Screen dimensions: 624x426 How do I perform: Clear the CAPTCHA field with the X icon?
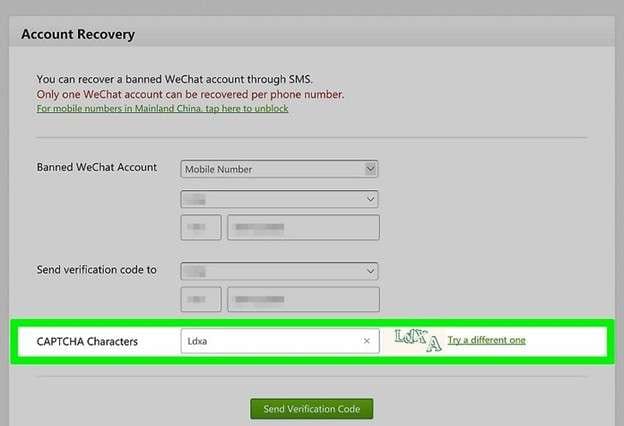click(x=367, y=341)
